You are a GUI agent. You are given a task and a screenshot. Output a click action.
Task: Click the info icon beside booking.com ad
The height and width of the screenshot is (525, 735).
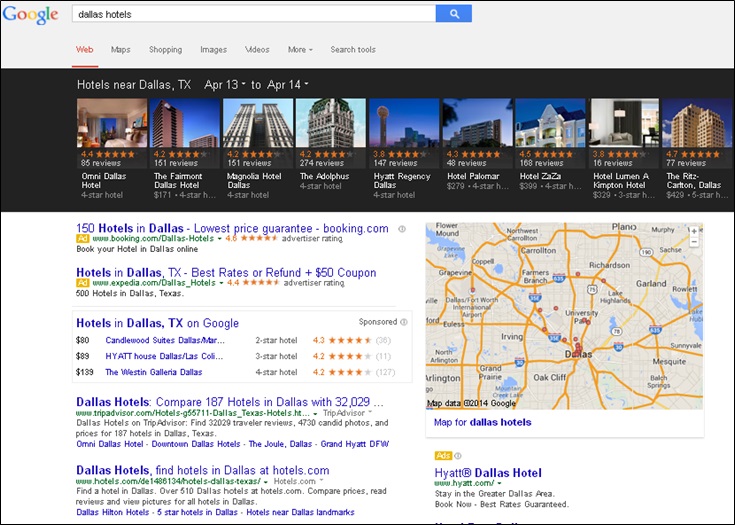click(402, 229)
